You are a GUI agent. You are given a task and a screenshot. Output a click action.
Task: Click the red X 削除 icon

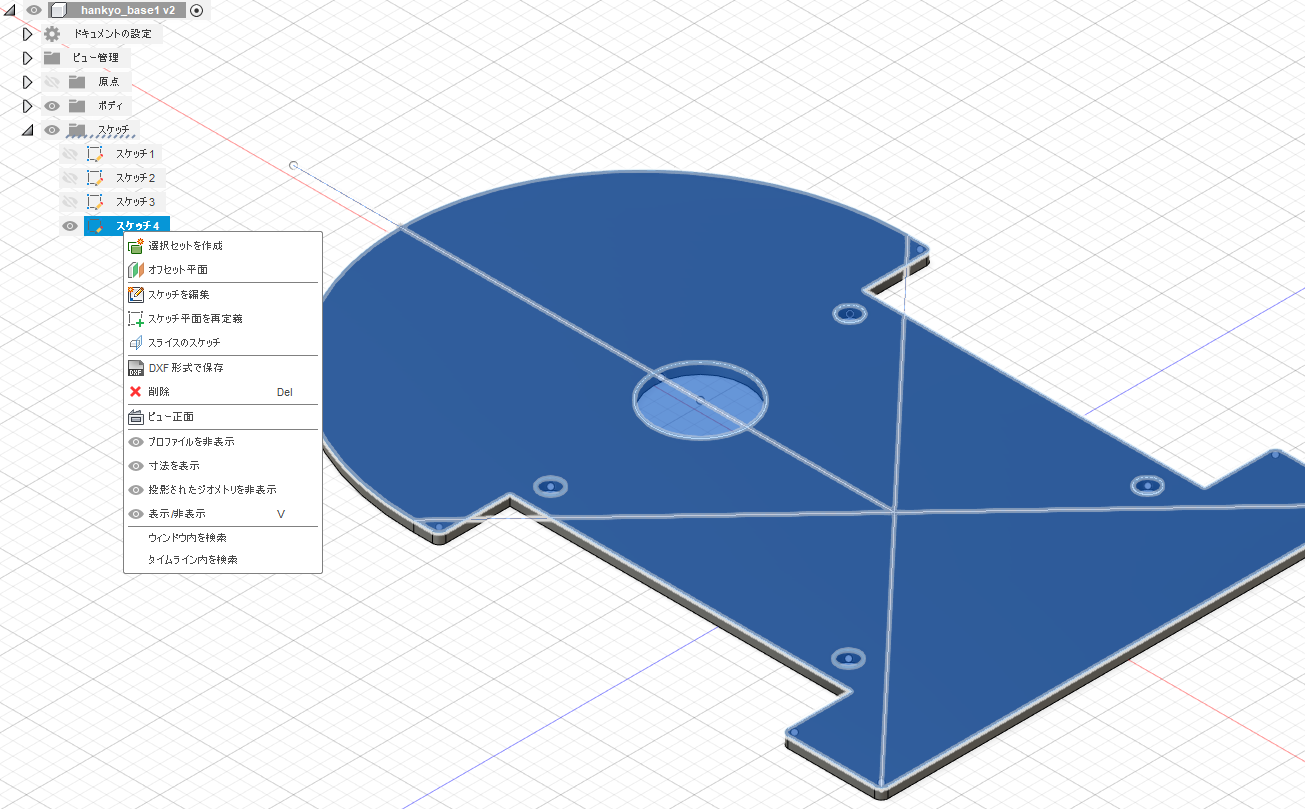(137, 392)
